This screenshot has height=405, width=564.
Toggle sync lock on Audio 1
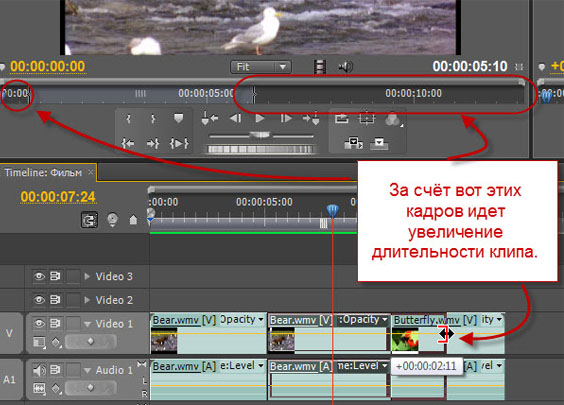coord(55,370)
